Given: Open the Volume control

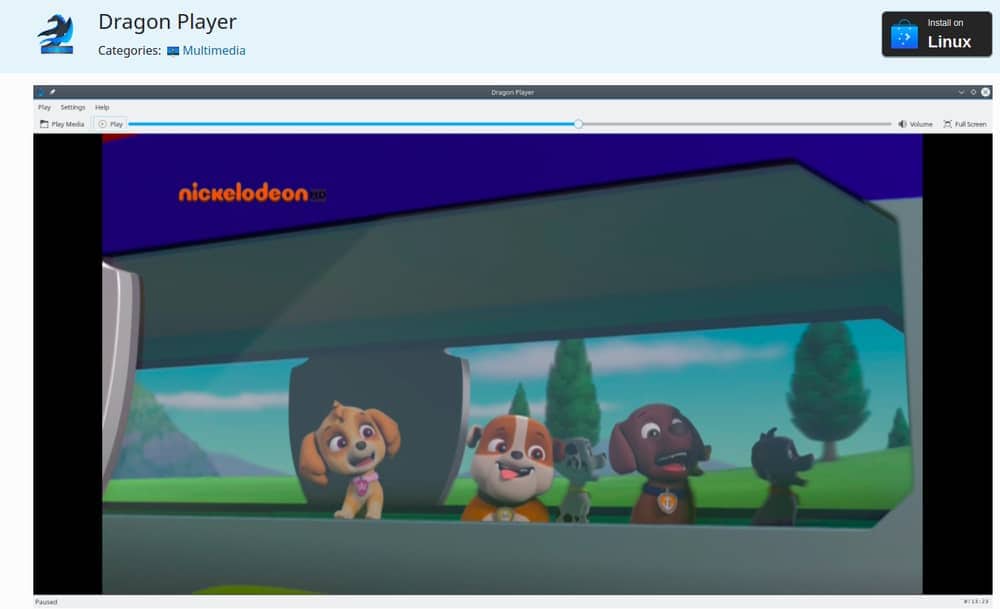Looking at the screenshot, I should (915, 124).
